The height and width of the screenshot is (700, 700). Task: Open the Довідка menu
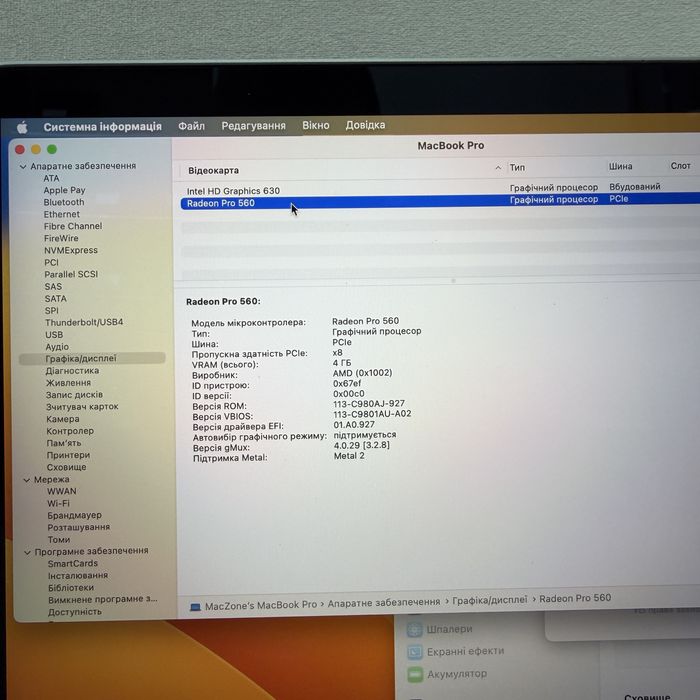(x=365, y=125)
